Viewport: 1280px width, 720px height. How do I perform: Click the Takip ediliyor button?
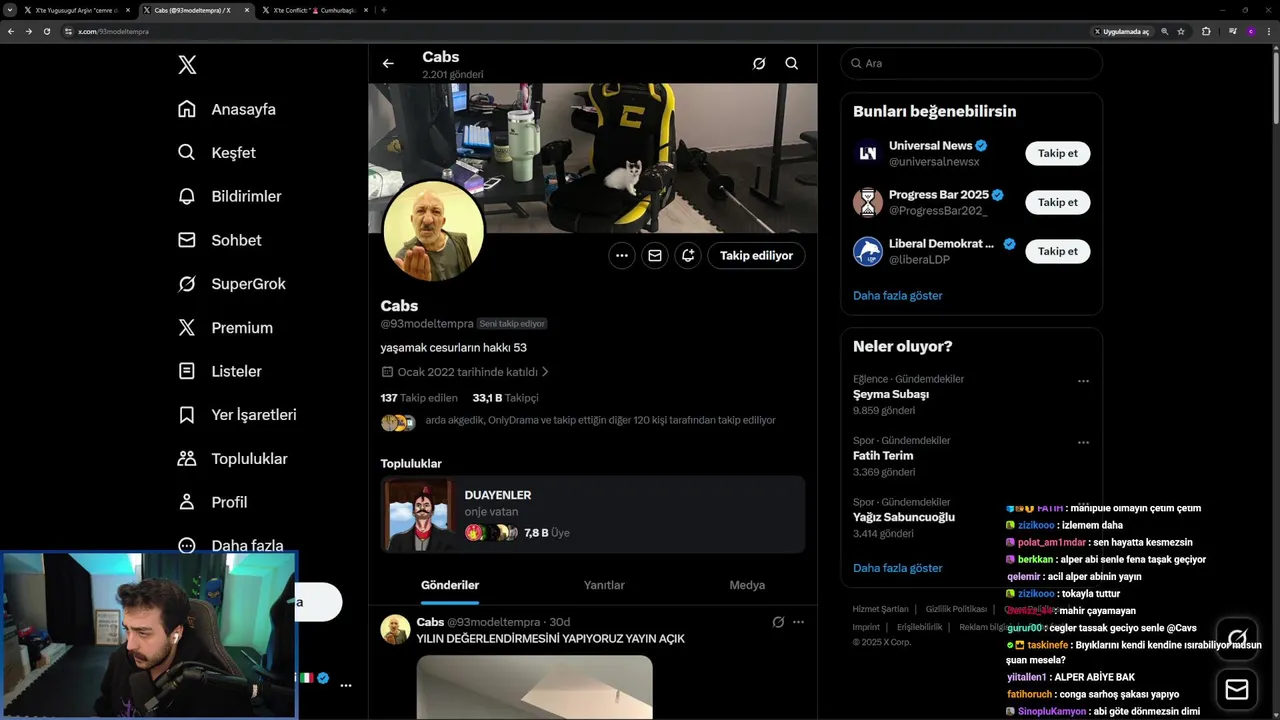pyautogui.click(x=756, y=256)
